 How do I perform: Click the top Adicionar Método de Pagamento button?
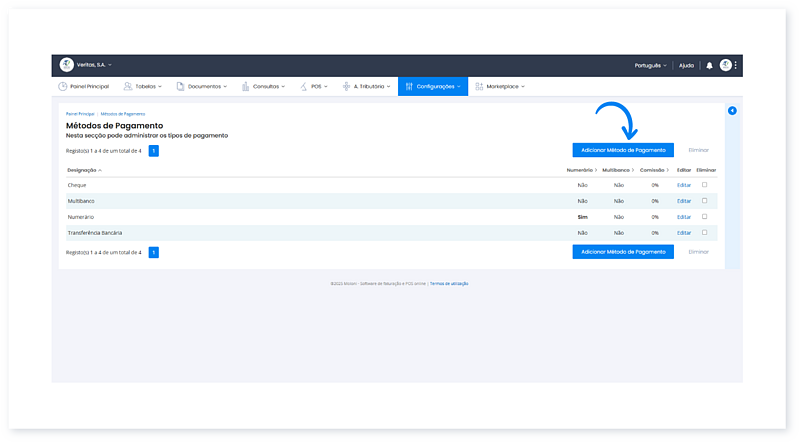click(x=623, y=150)
